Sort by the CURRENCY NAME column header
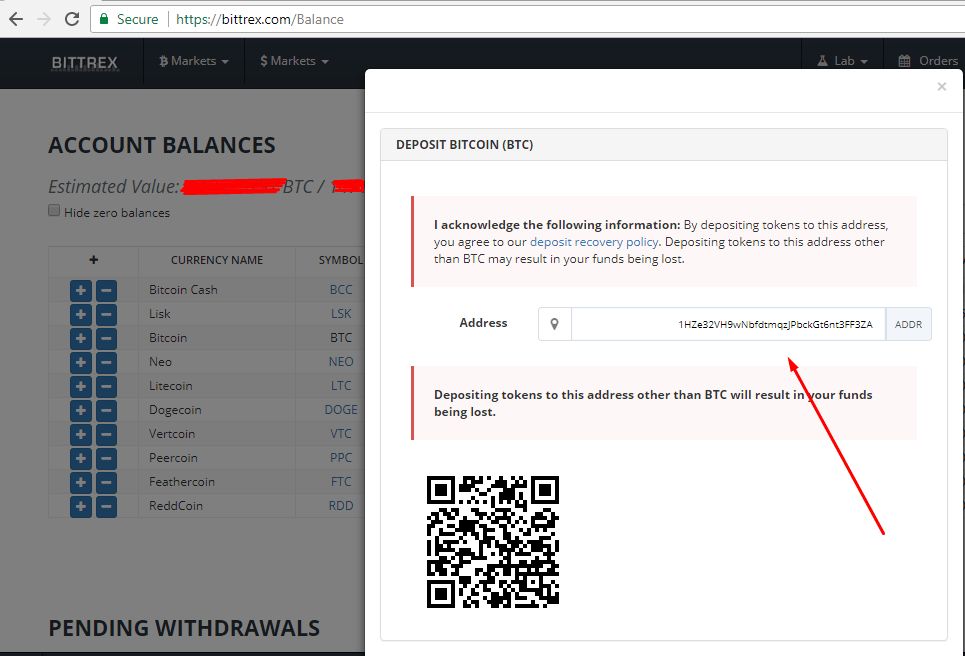 pos(217,260)
